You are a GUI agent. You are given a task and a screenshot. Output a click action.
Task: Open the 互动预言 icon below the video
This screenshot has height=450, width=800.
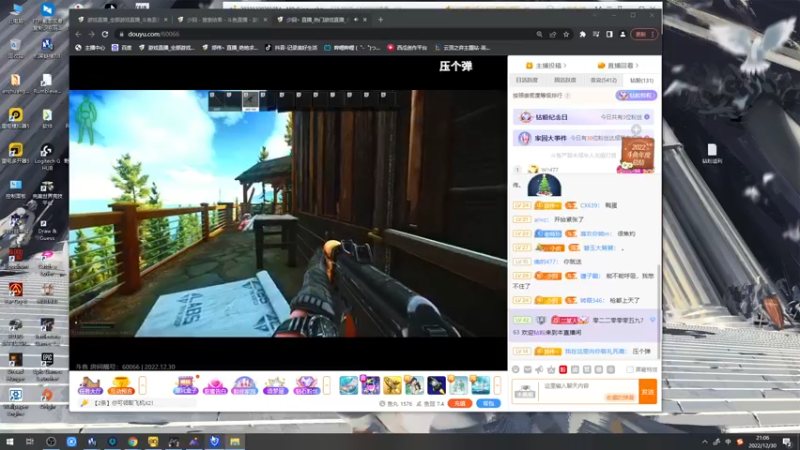tap(121, 385)
